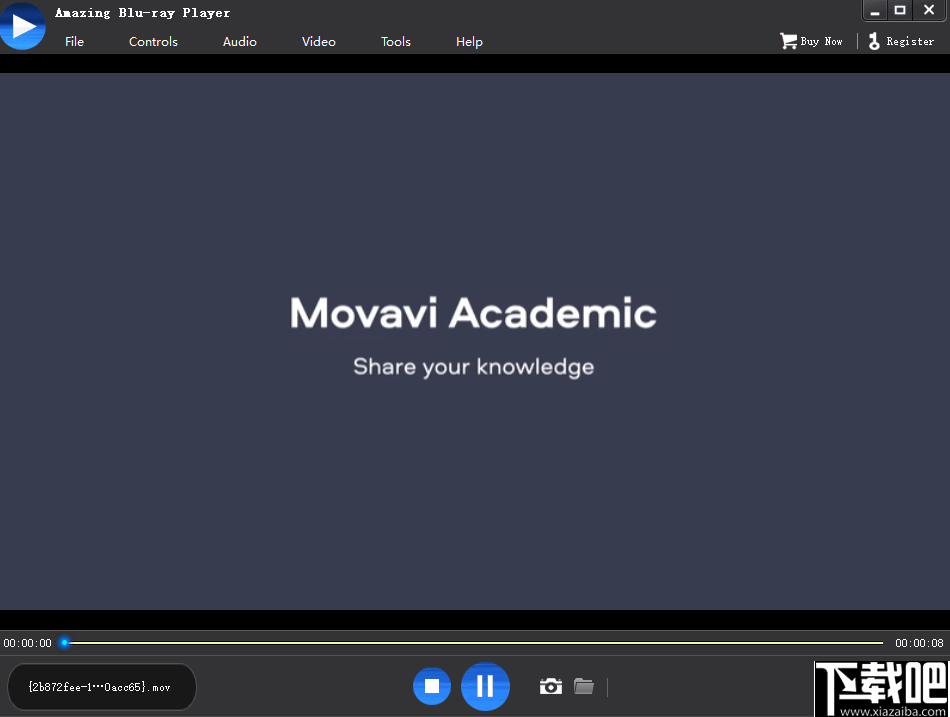Stop the video playback
Viewport: 950px width, 717px height.
432,686
